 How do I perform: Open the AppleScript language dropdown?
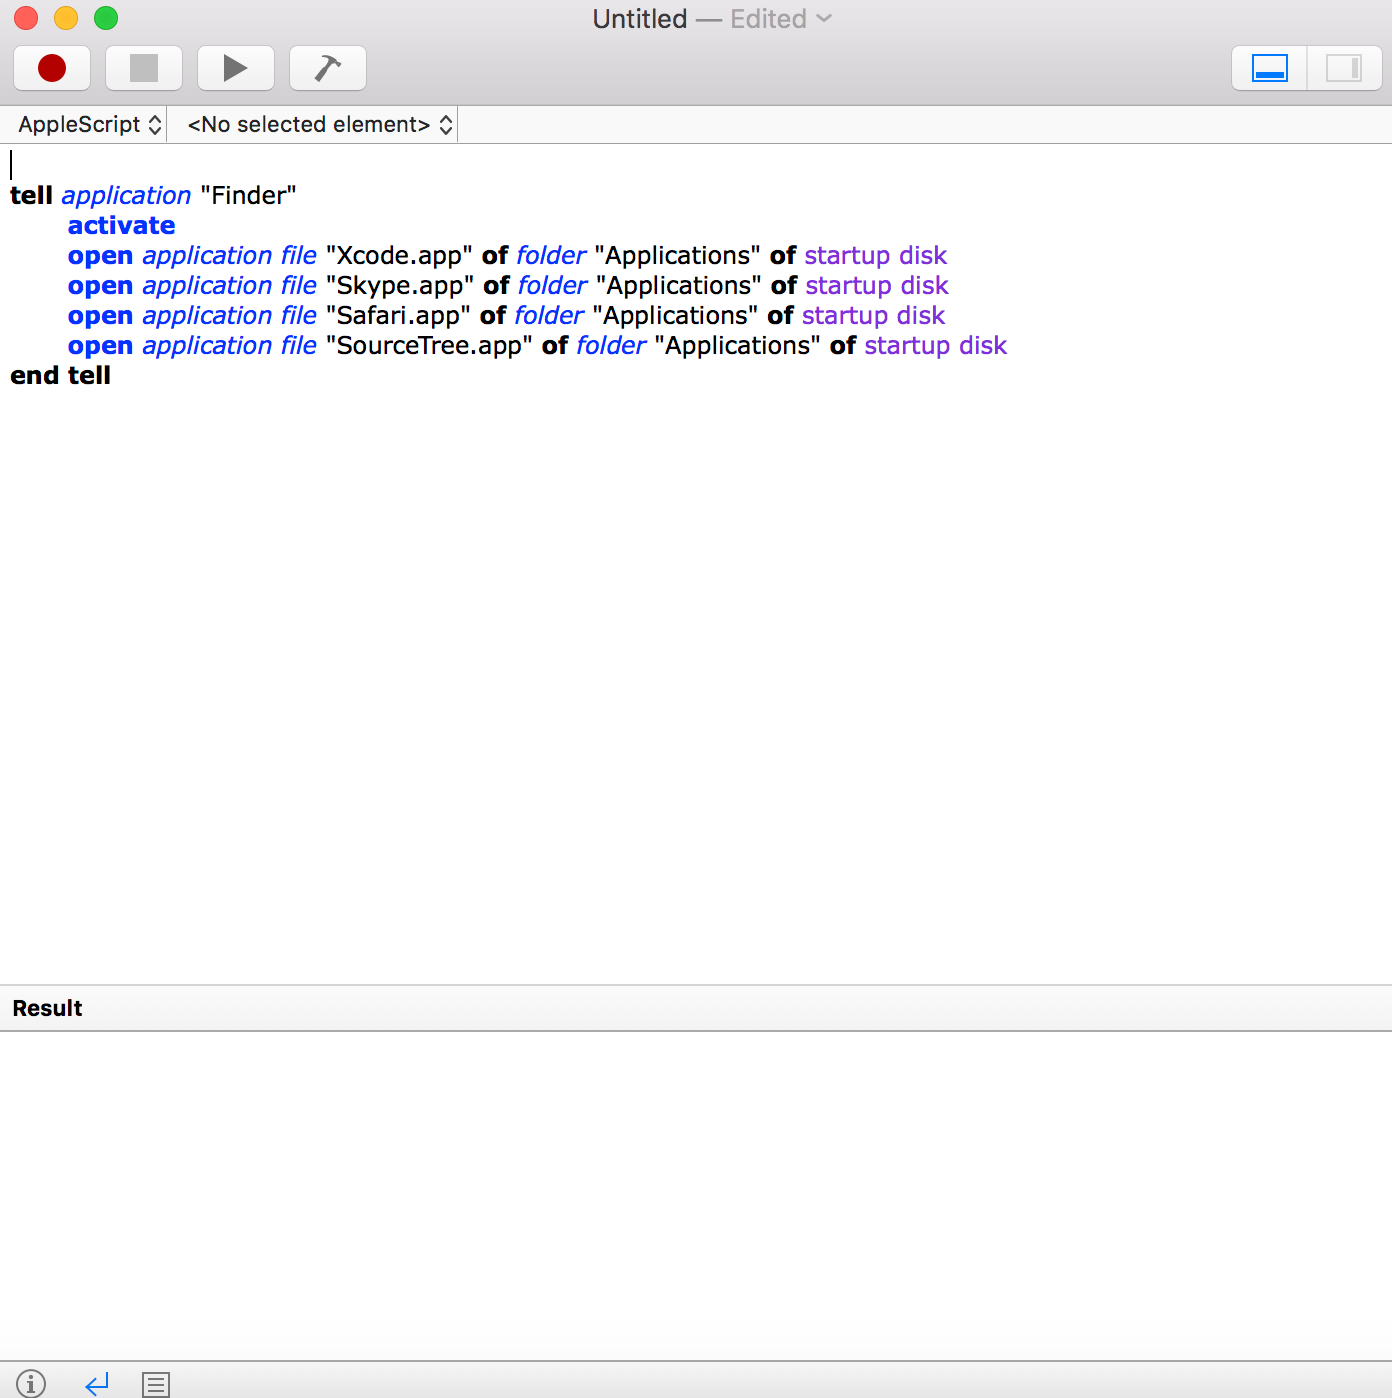tap(90, 125)
